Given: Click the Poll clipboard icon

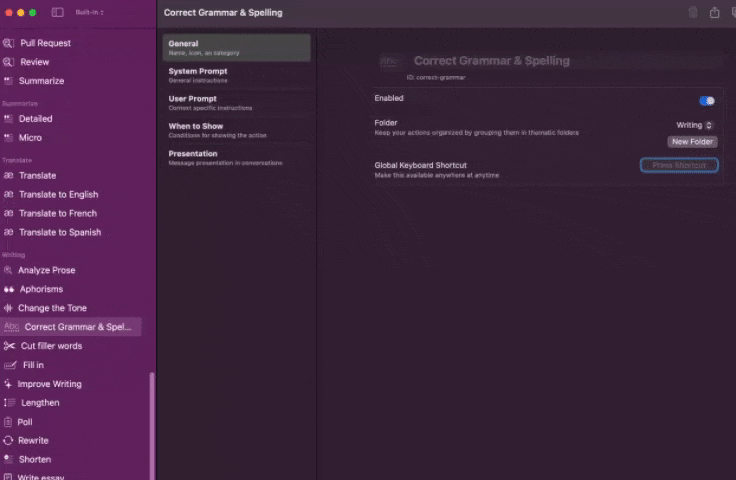Looking at the screenshot, I should pyautogui.click(x=8, y=422).
